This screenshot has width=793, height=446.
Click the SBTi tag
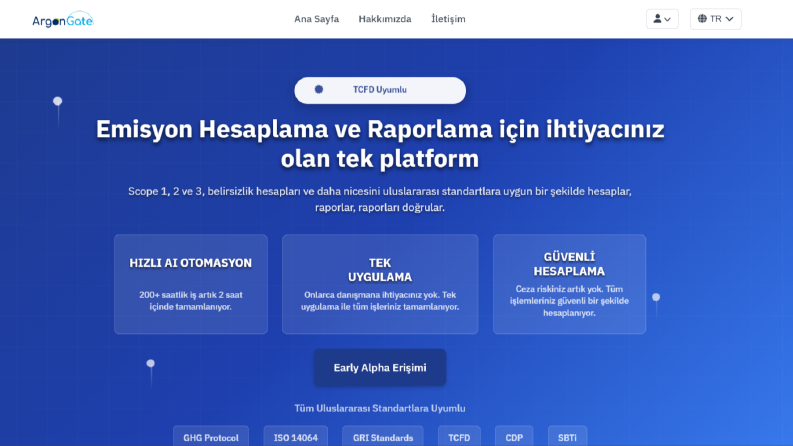tap(567, 437)
